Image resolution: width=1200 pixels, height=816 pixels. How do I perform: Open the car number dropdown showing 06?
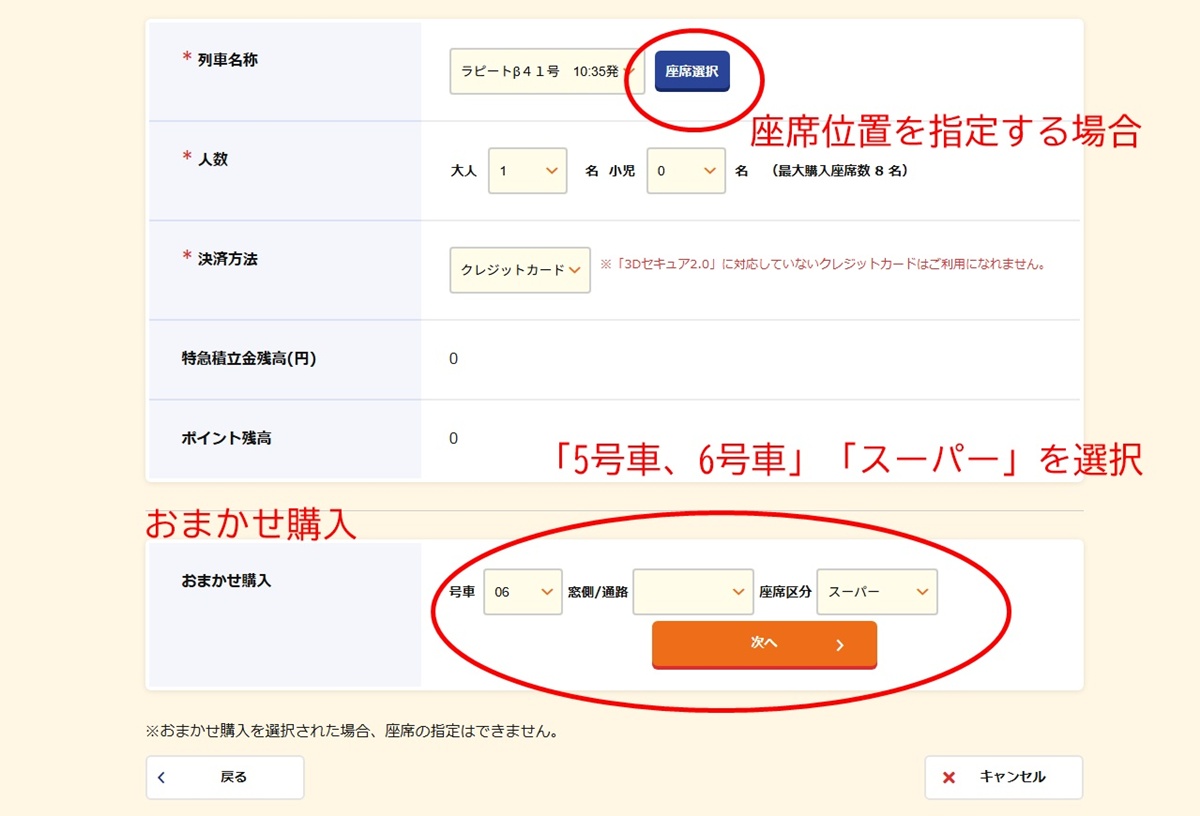(x=522, y=592)
